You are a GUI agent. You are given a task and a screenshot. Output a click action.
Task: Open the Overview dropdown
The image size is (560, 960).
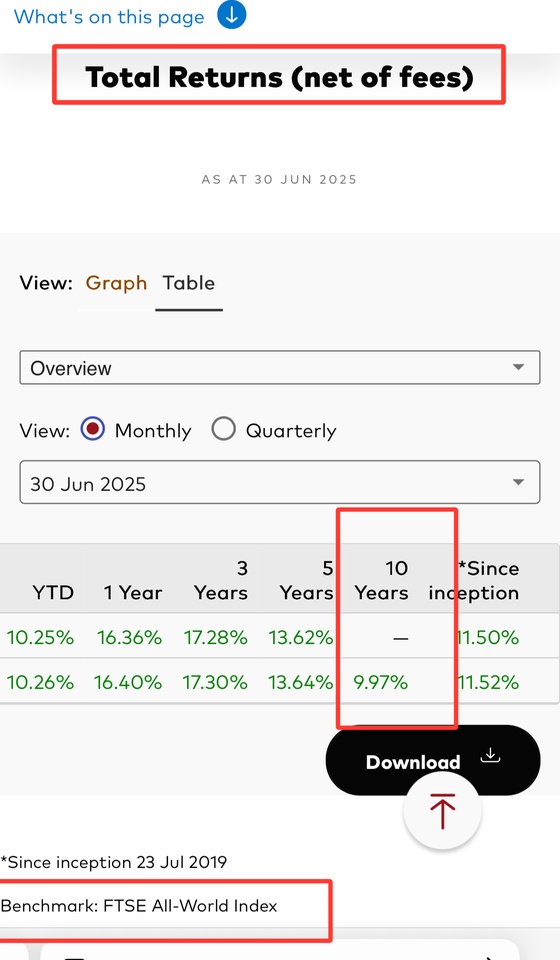(x=280, y=367)
